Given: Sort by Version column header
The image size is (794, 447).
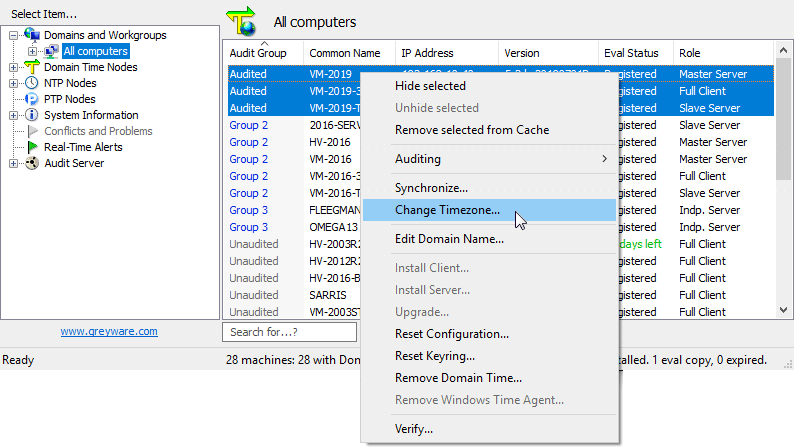Looking at the screenshot, I should 548,53.
